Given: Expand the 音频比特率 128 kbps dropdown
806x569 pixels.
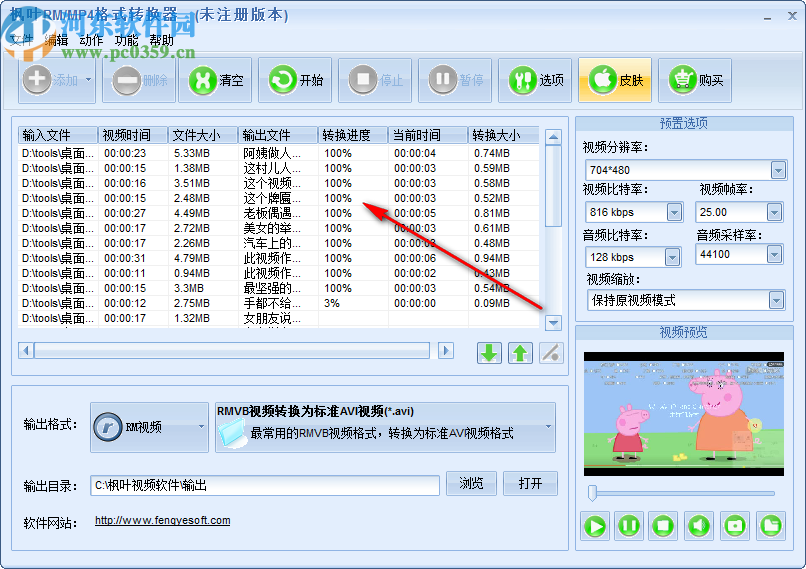Looking at the screenshot, I should (672, 257).
